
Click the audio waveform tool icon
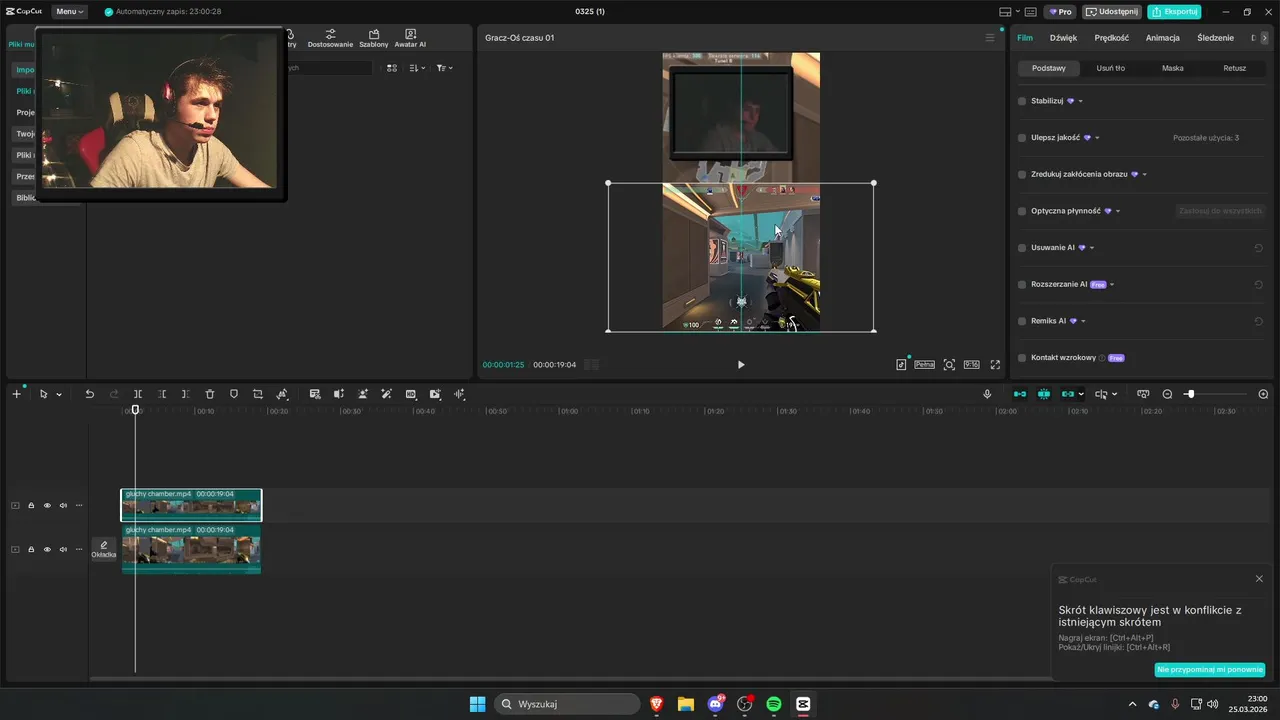(459, 394)
